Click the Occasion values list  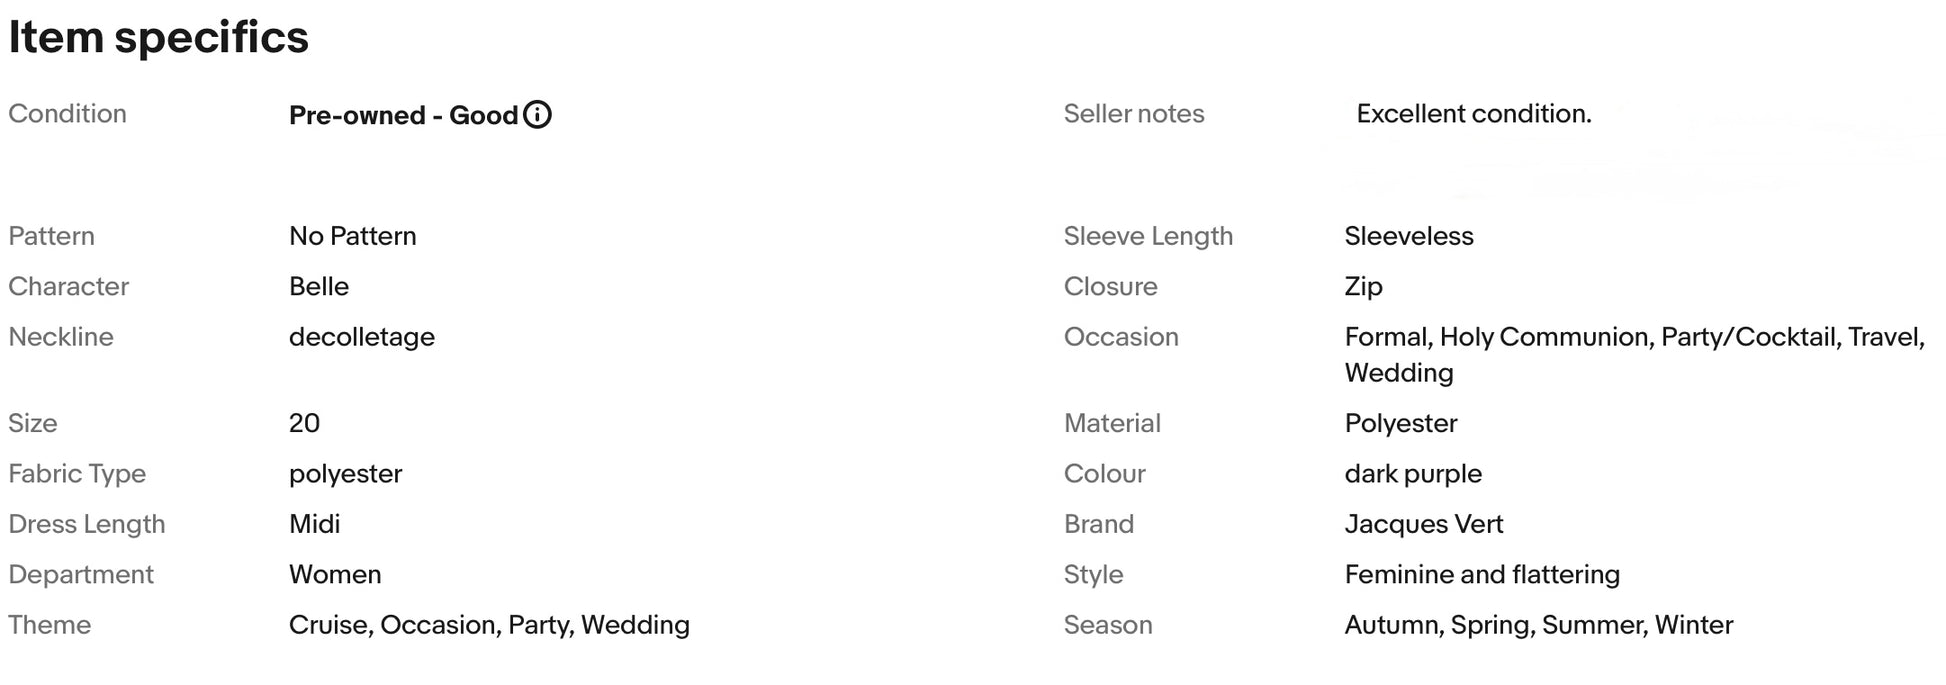click(1635, 355)
